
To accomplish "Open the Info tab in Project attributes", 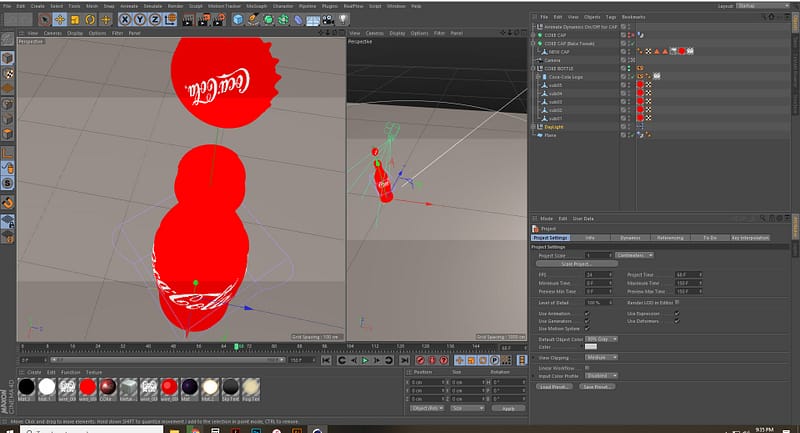I will tap(590, 238).
